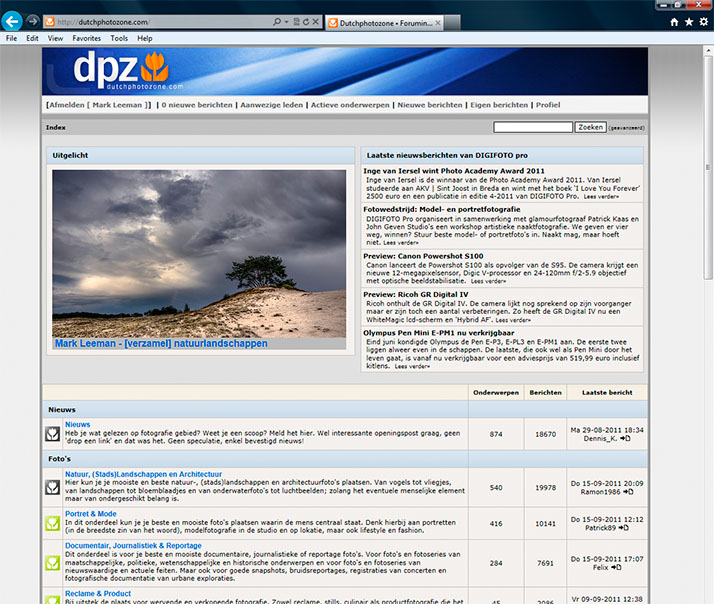Go to last post icon by Ramon1986

[628, 491]
